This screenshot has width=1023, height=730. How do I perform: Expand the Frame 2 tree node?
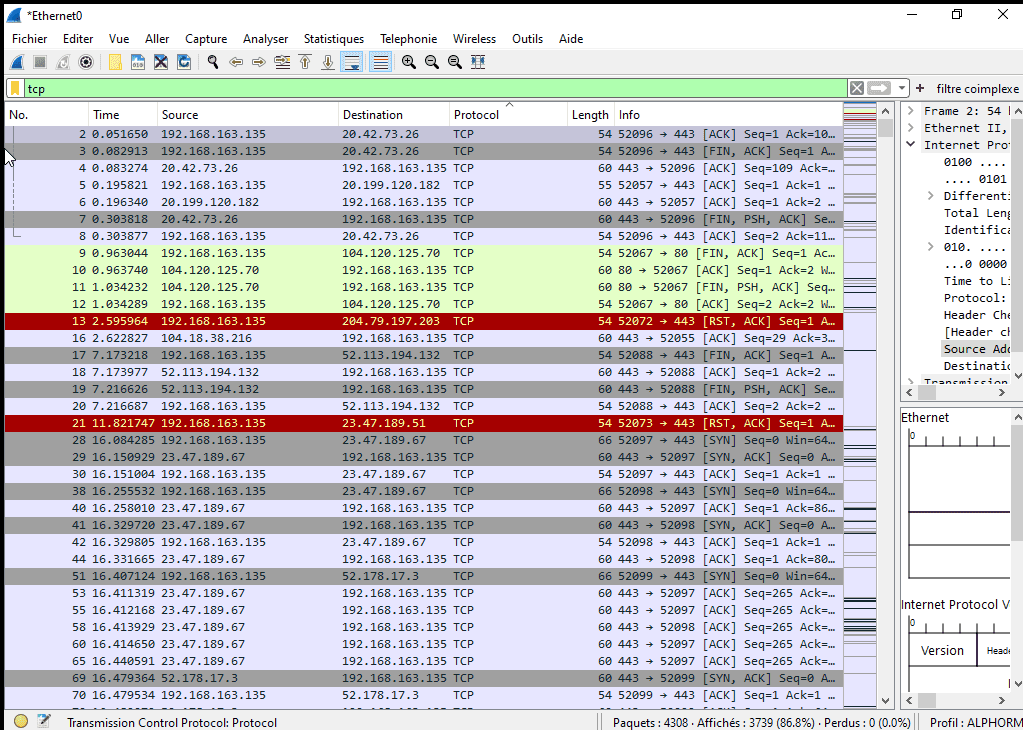911,111
